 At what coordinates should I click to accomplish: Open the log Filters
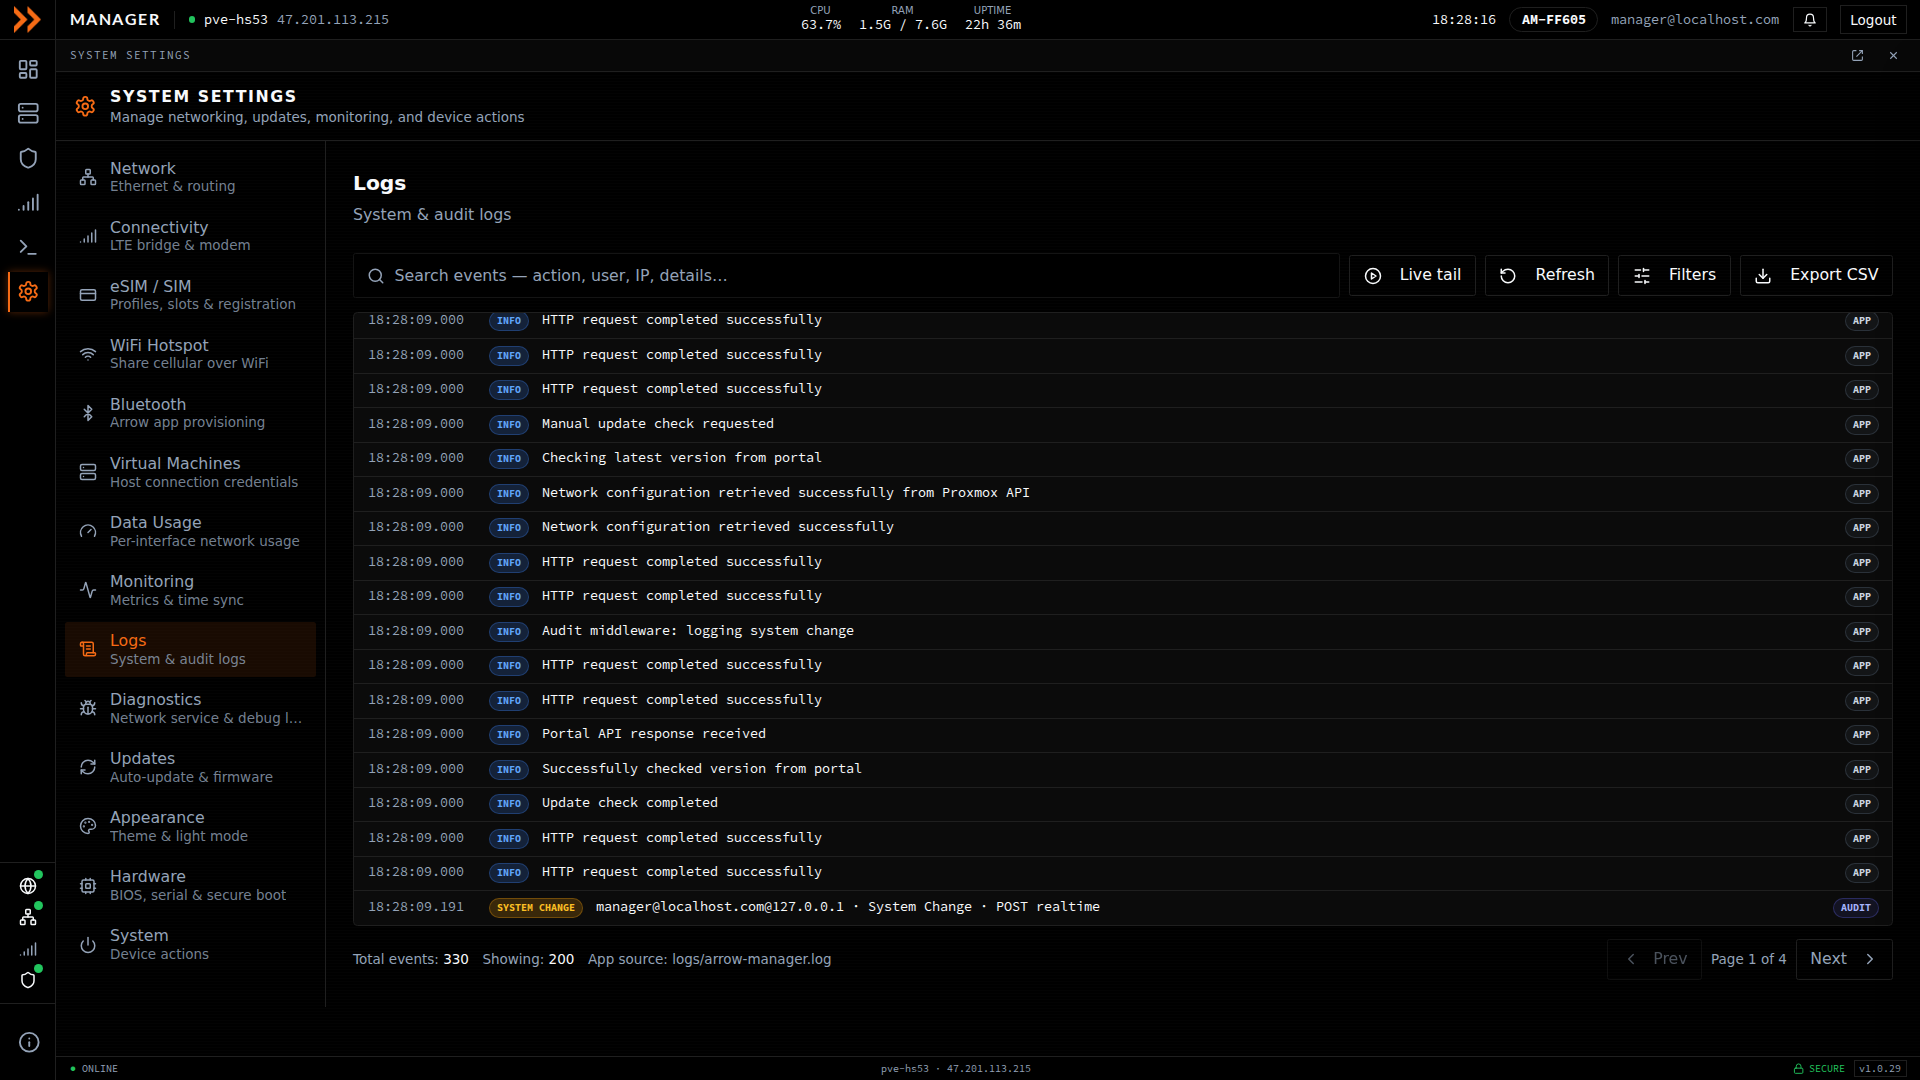(x=1674, y=275)
